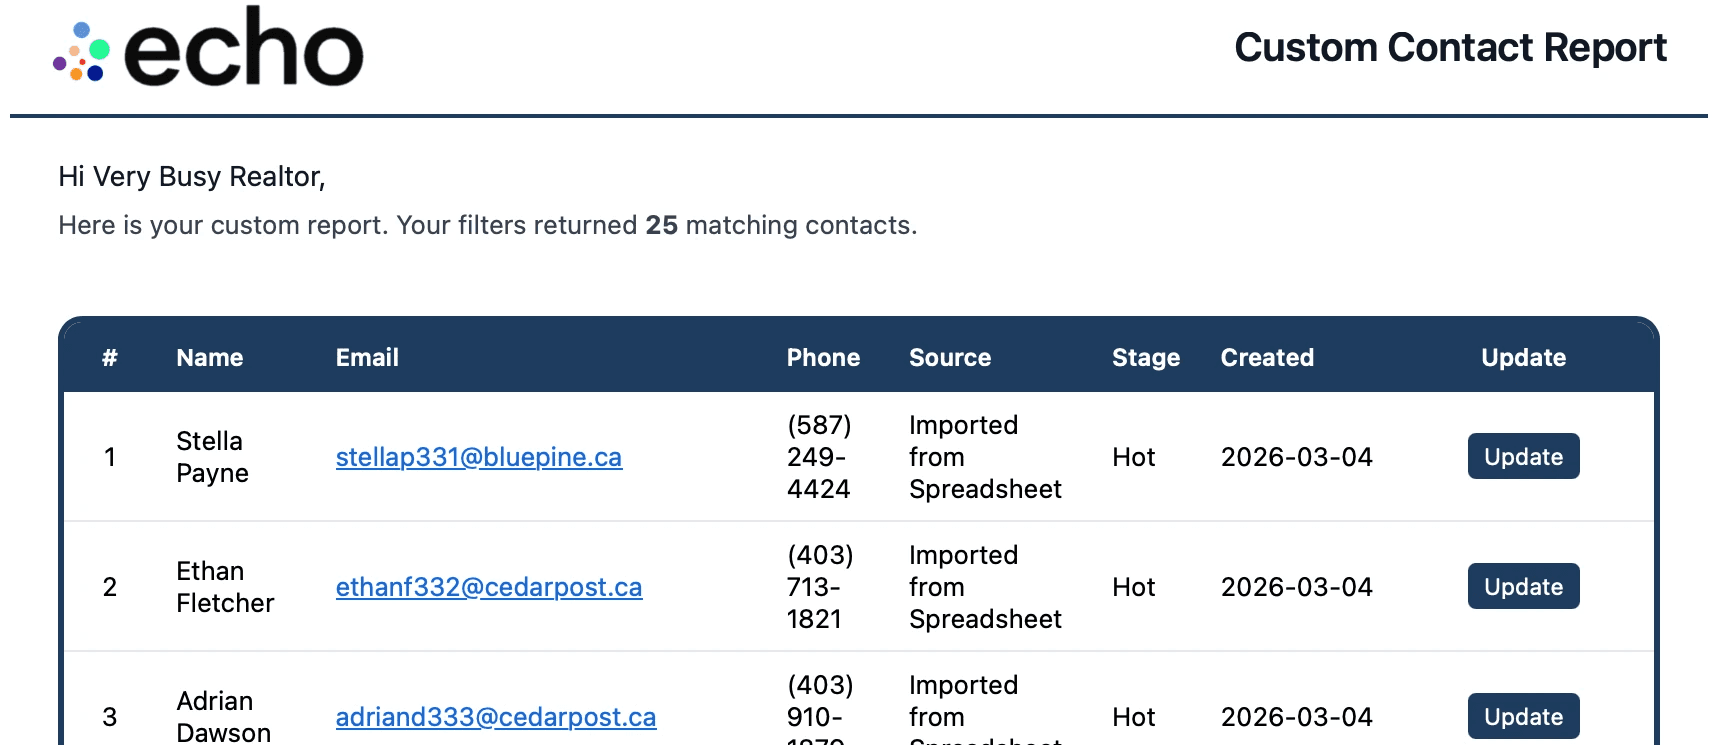The width and height of the screenshot is (1718, 745).
Task: Click the Phone column header
Action: (823, 357)
